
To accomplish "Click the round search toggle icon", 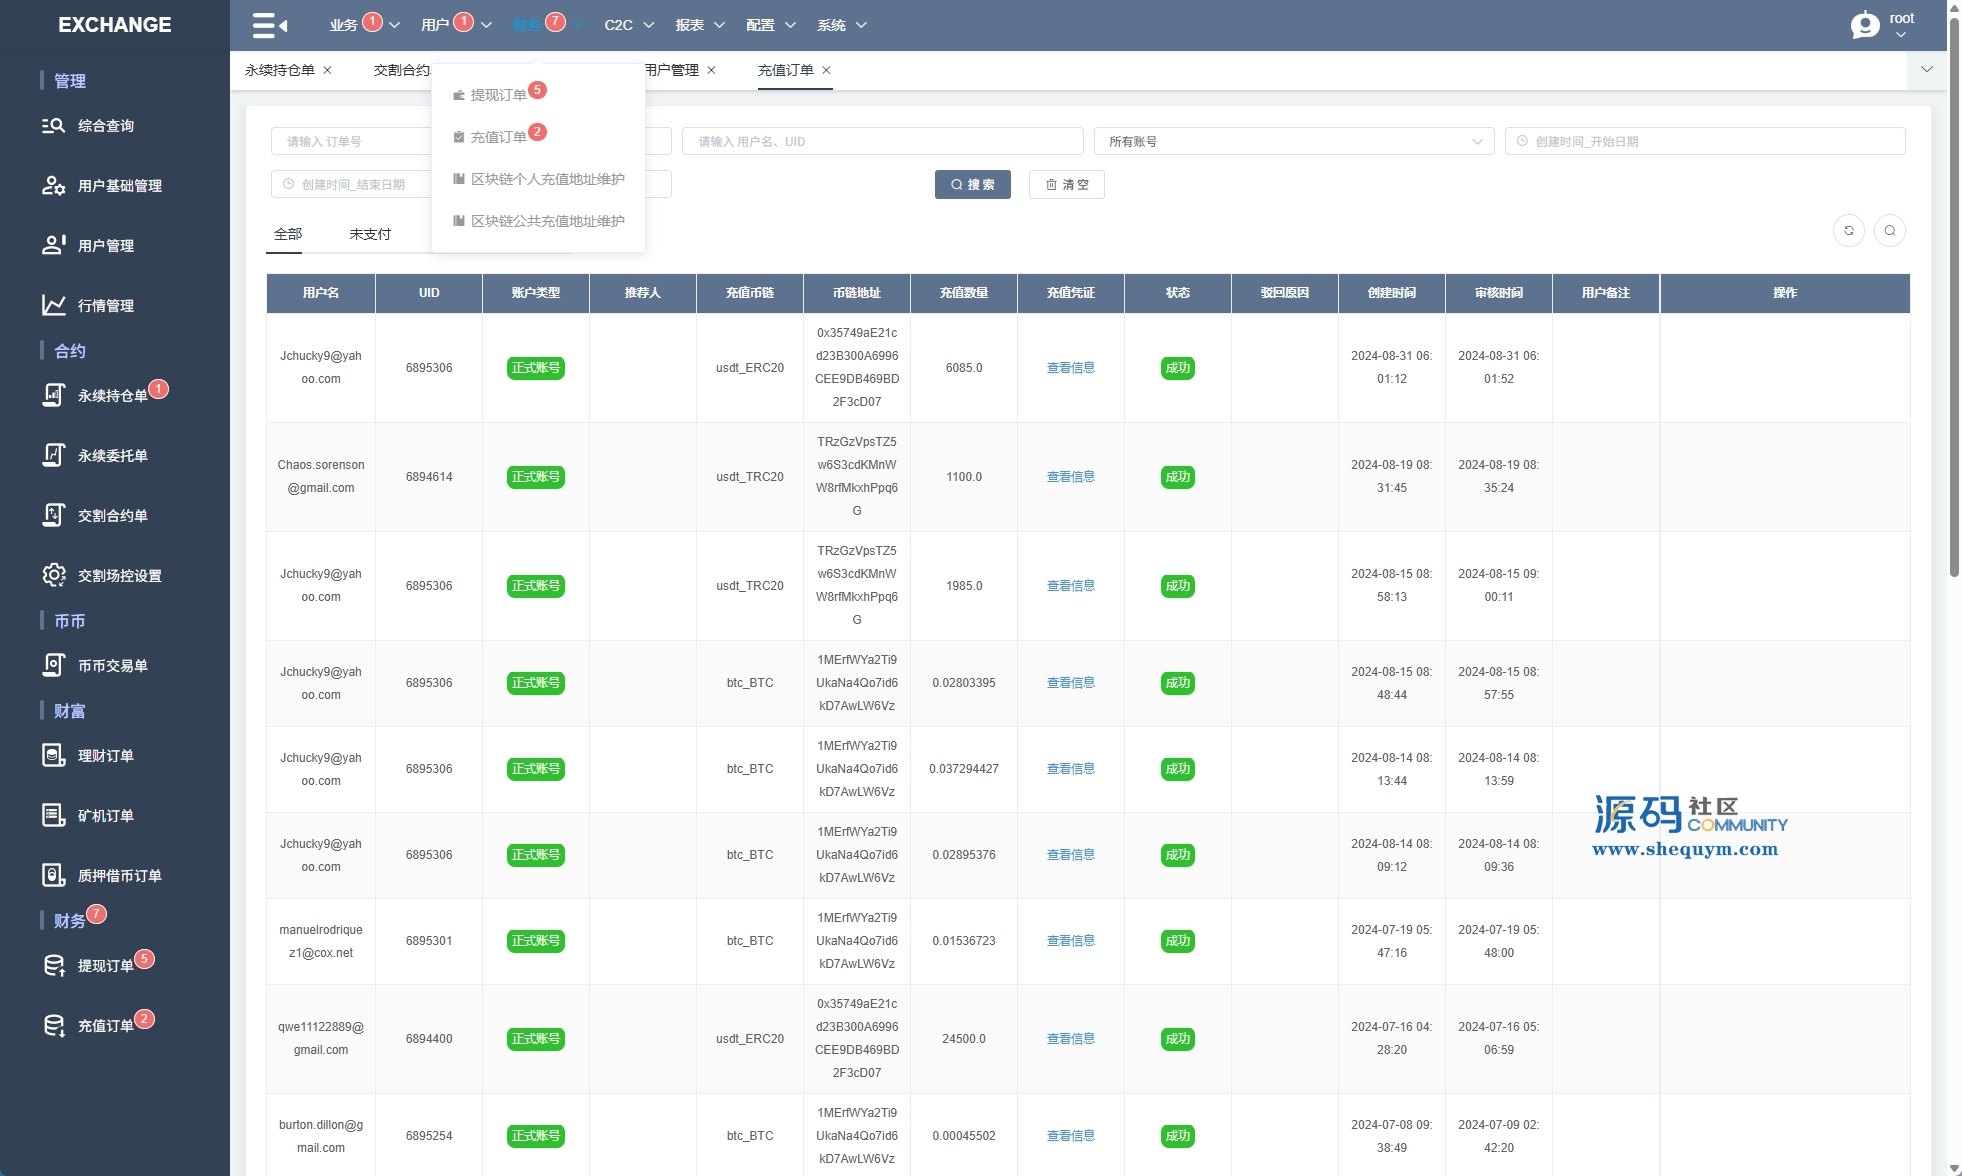I will tap(1889, 231).
